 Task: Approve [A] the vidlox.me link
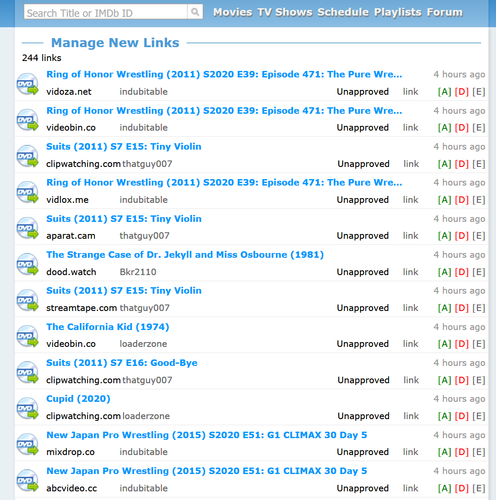coord(444,200)
